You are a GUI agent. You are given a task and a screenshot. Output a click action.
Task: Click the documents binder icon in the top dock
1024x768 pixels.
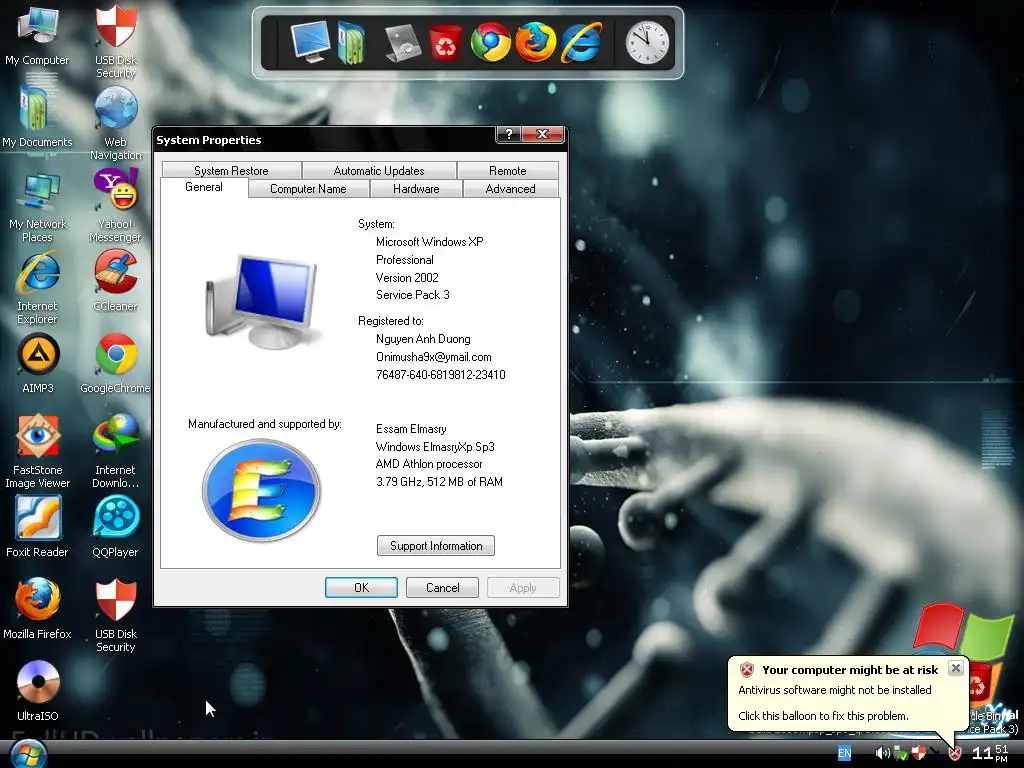pyautogui.click(x=351, y=43)
